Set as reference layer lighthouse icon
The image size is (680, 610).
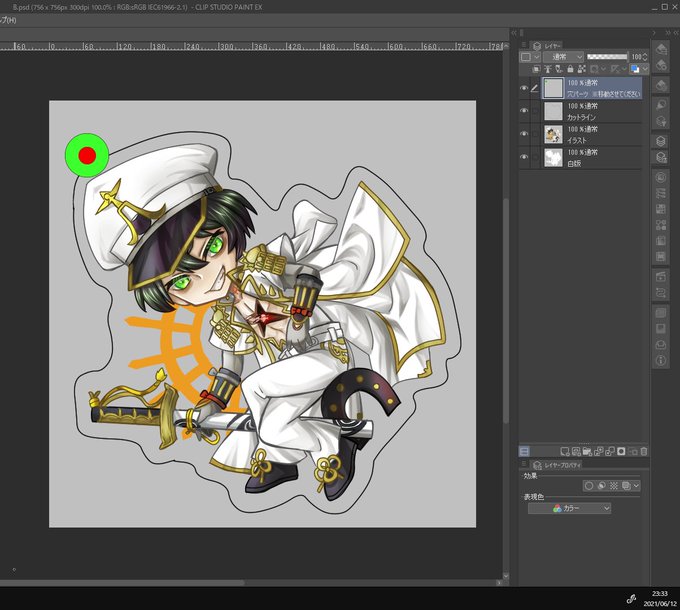click(548, 69)
